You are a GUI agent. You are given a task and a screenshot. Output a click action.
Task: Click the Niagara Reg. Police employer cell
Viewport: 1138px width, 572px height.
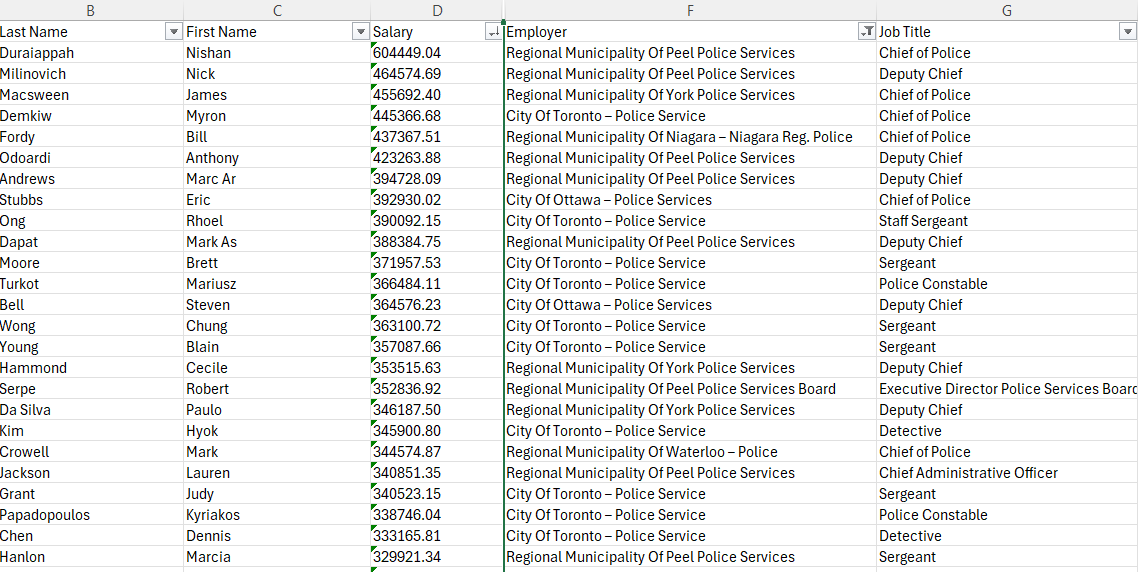[690, 136]
